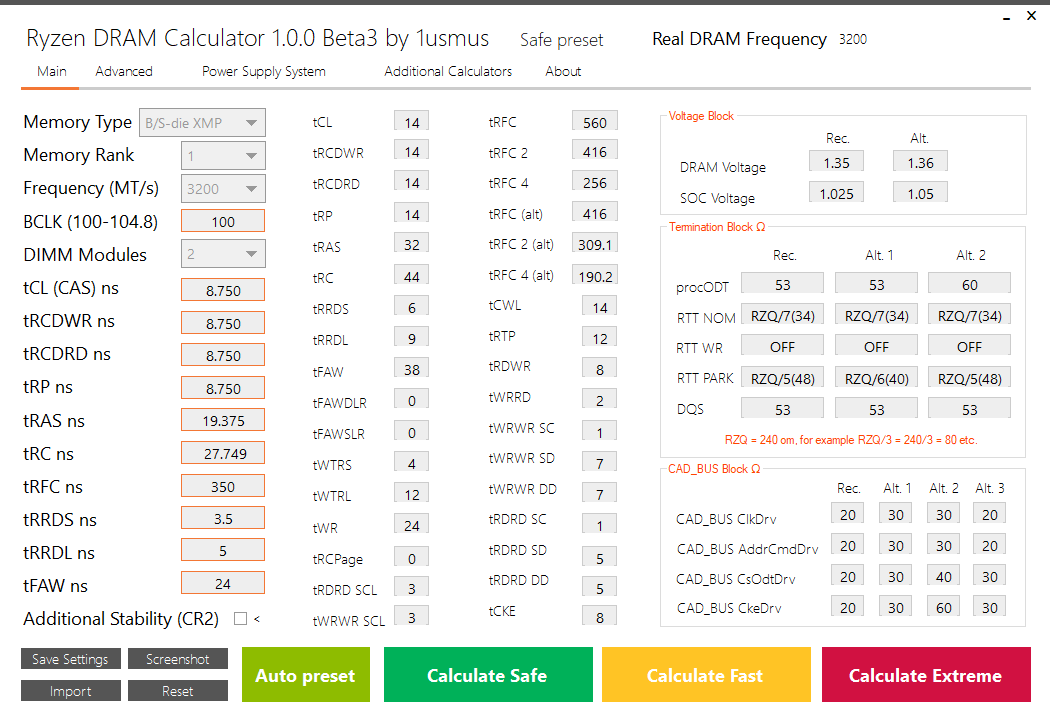Click the alternative SOC Voltage 1.05
Image resolution: width=1050 pixels, height=726 pixels.
point(920,193)
